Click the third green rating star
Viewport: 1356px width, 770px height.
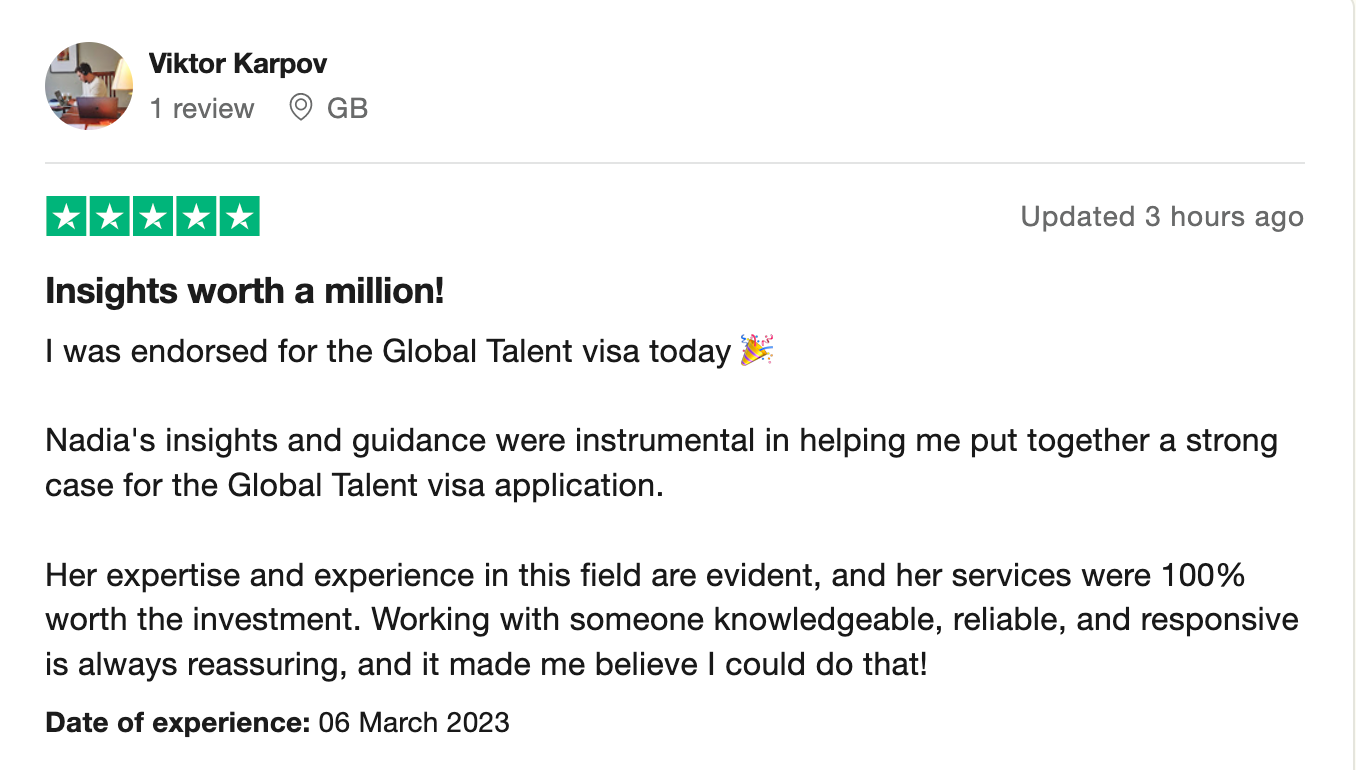(153, 216)
